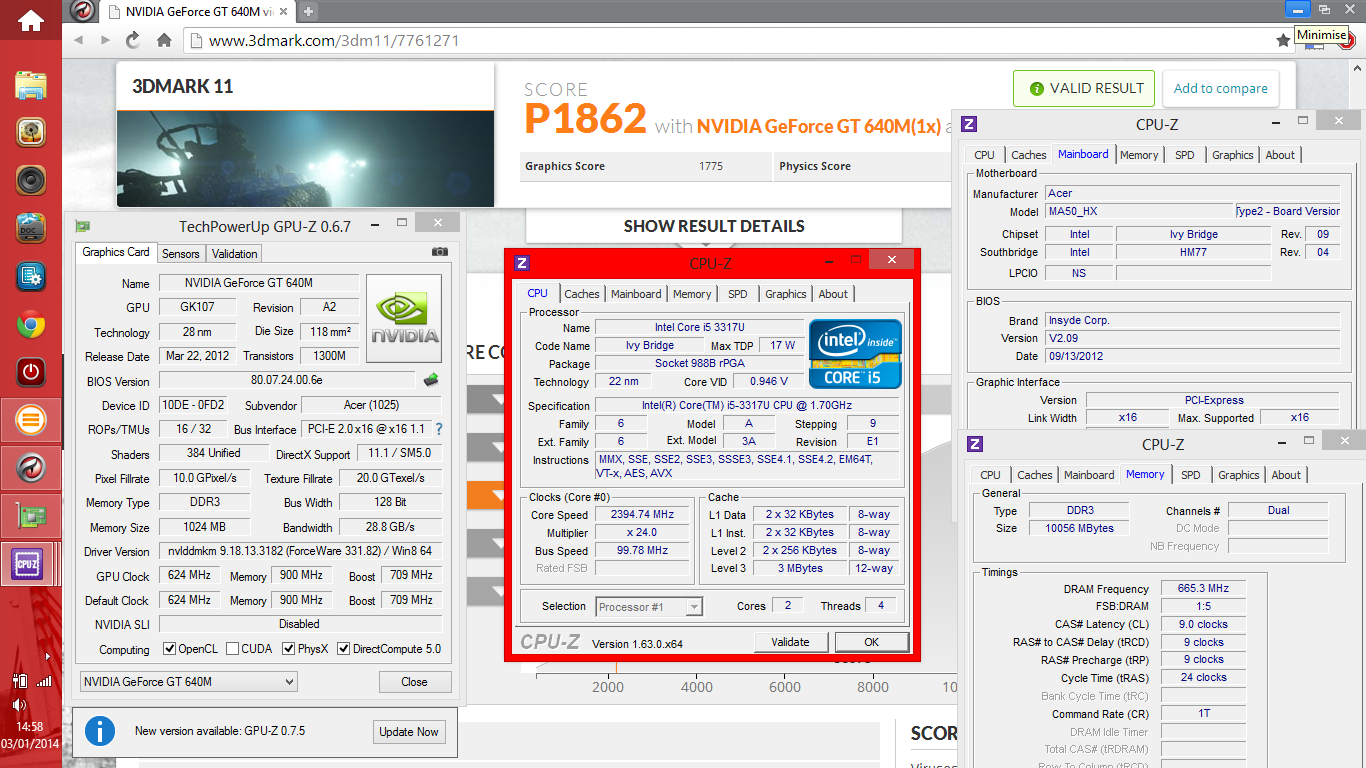Click the browser forward arrow
The height and width of the screenshot is (768, 1366).
[105, 41]
